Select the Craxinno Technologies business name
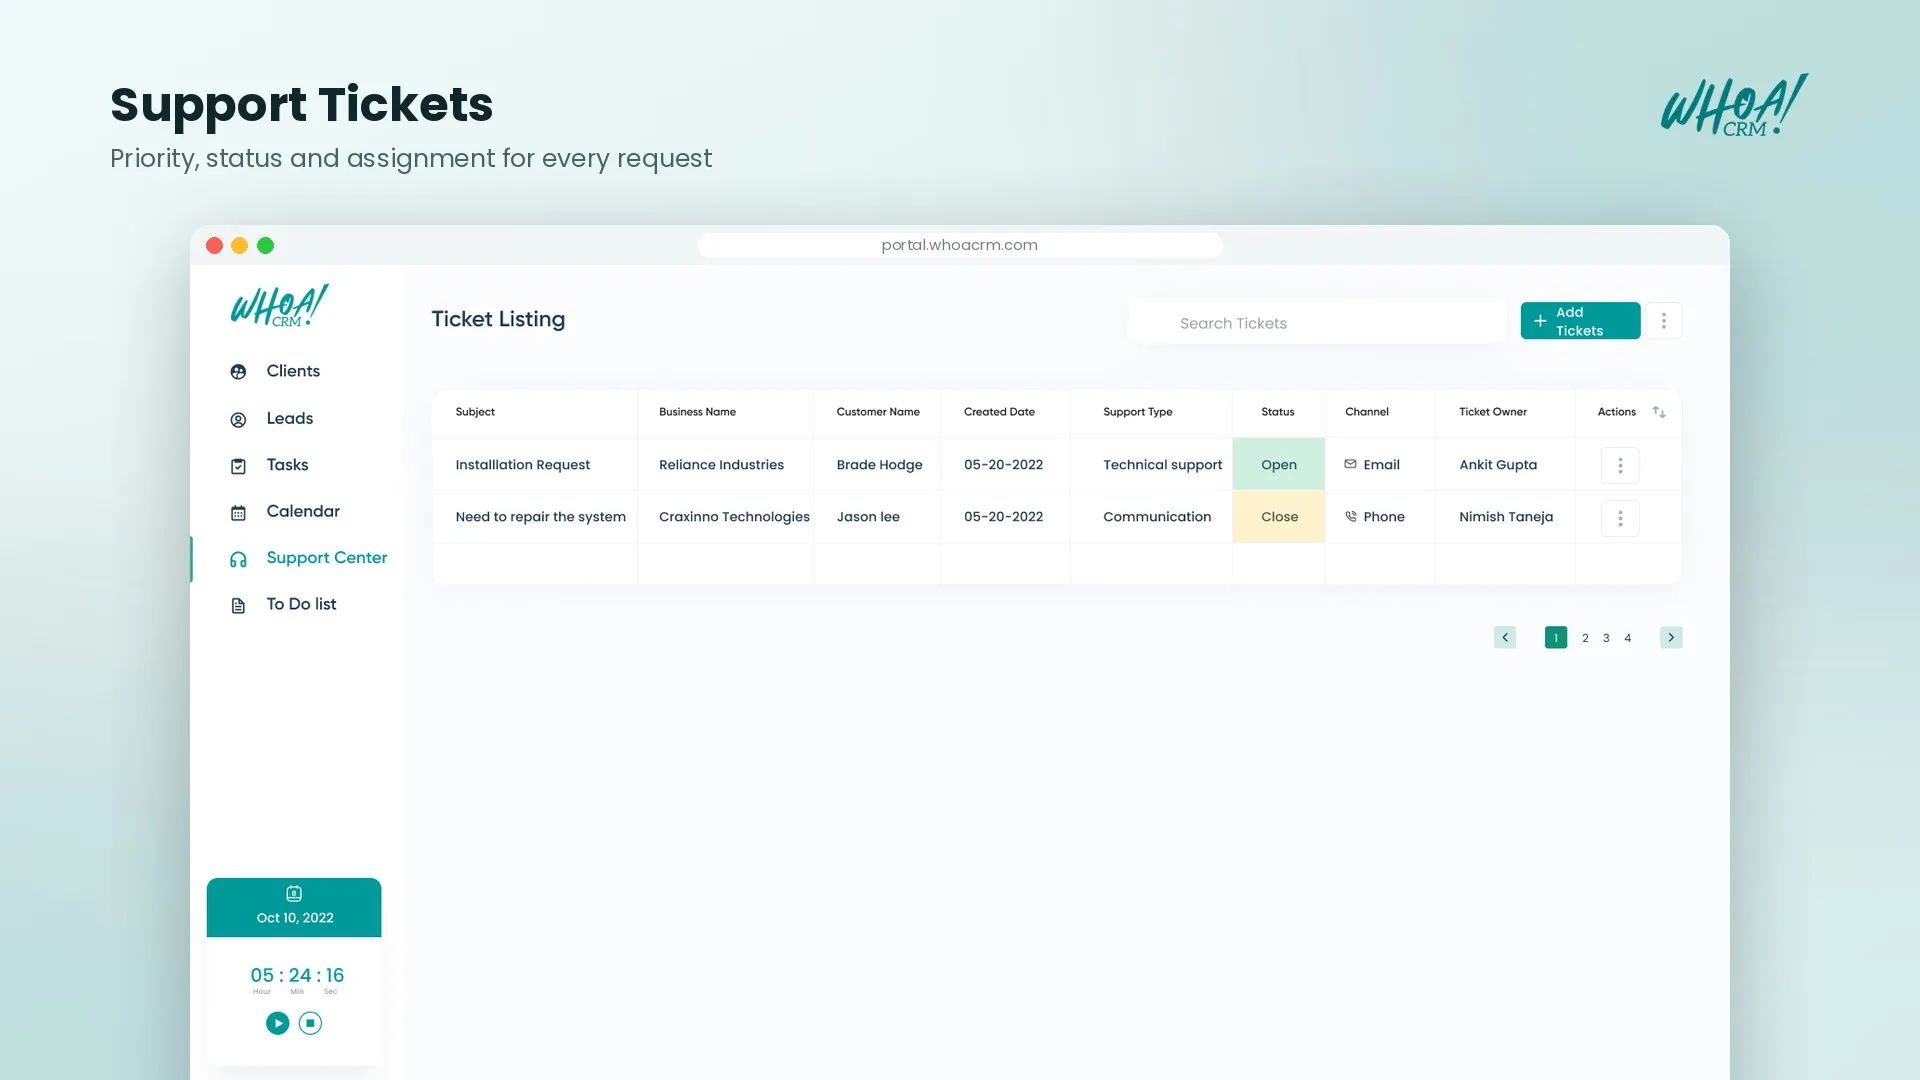The height and width of the screenshot is (1080, 1920). [x=734, y=517]
